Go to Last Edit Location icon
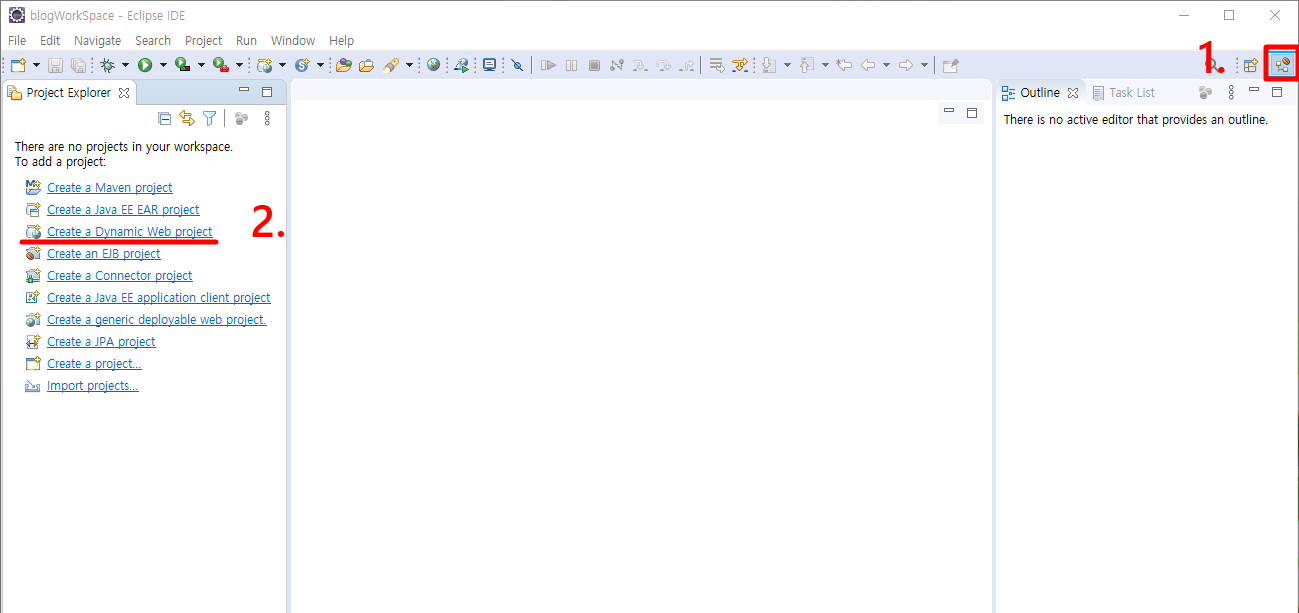 point(844,65)
